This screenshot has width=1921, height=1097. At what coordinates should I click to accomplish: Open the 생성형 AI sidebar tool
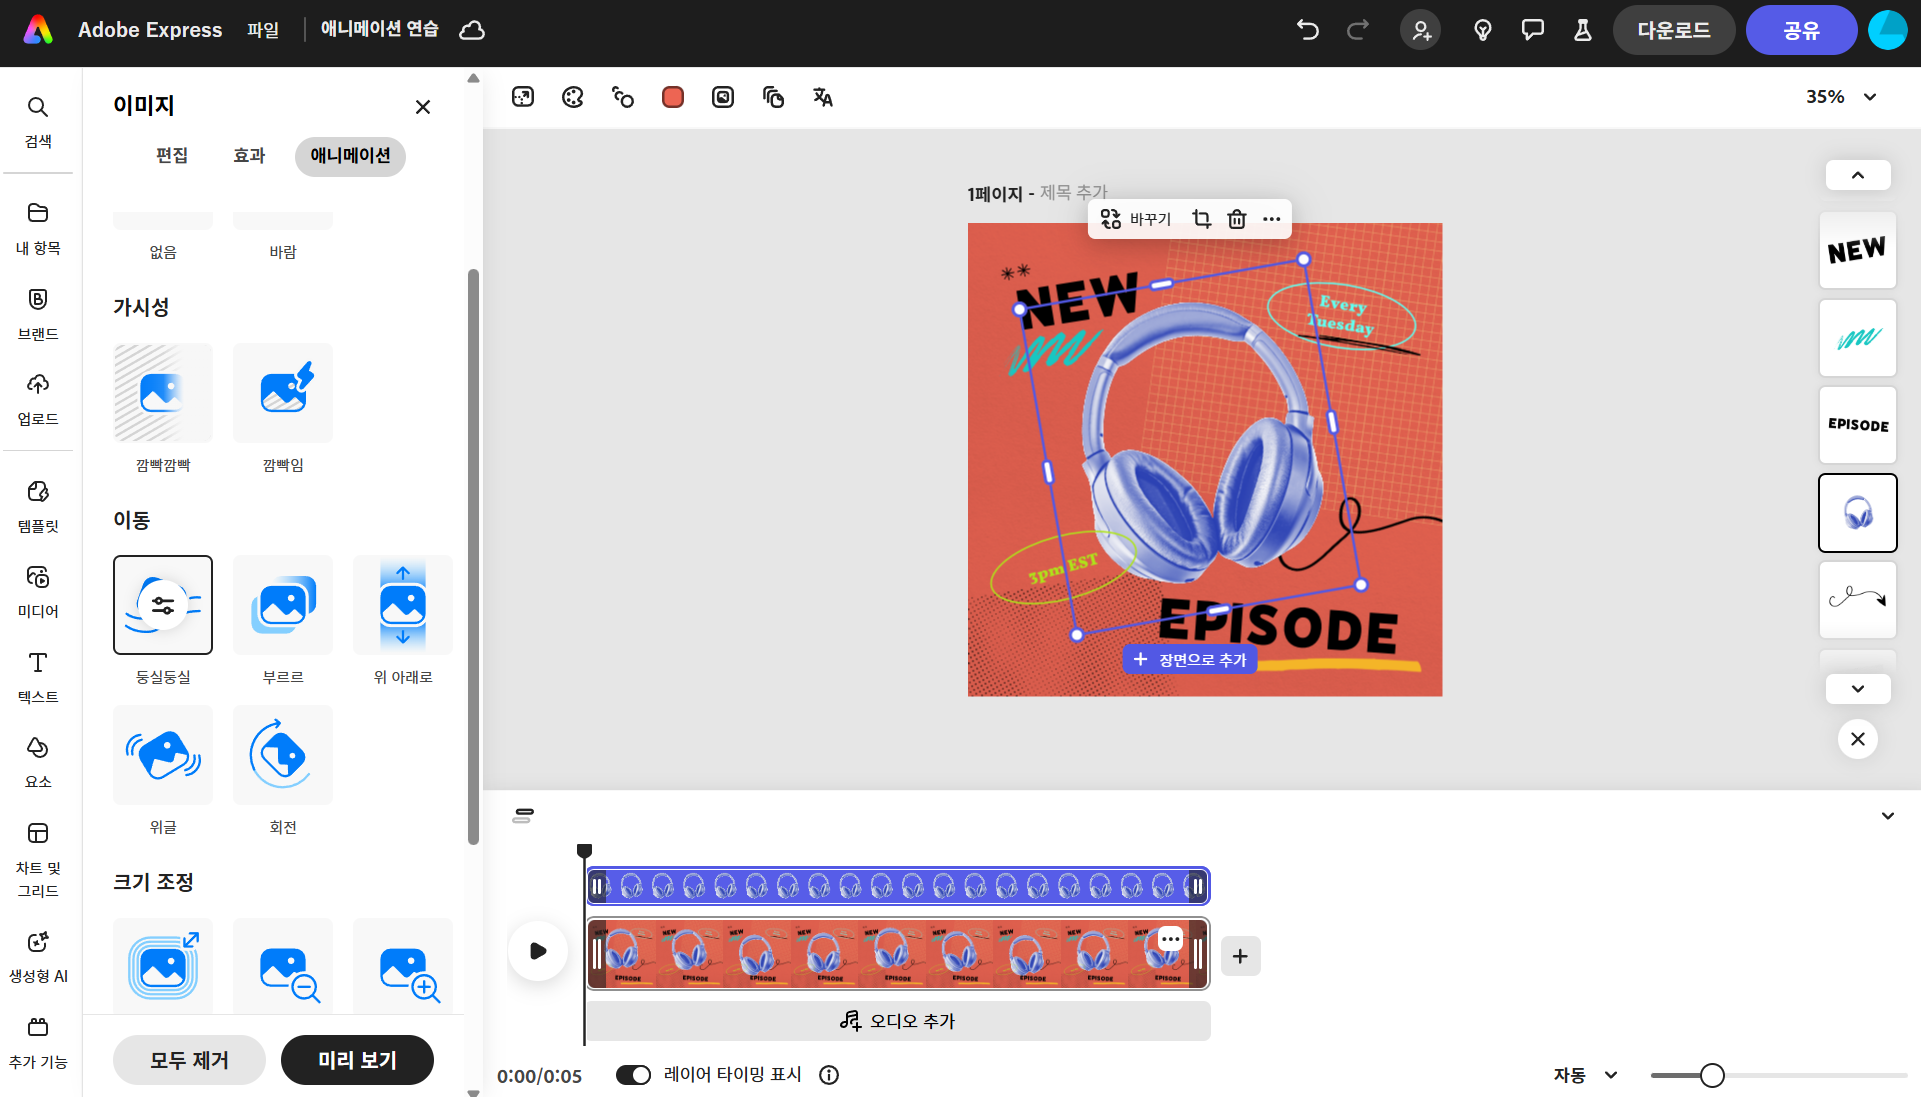[x=38, y=956]
